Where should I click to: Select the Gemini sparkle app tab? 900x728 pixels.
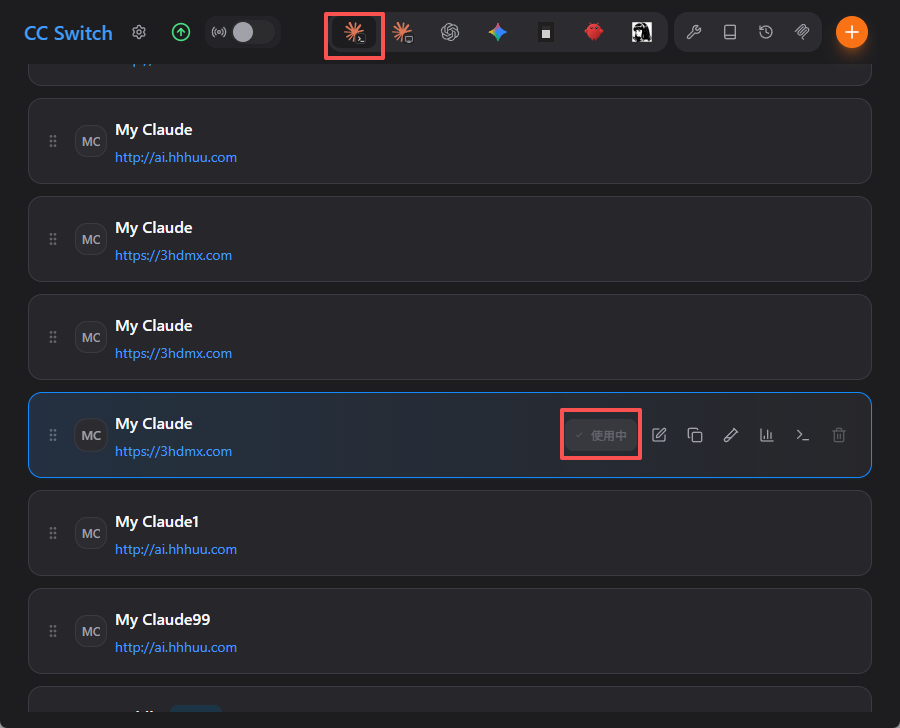498,32
